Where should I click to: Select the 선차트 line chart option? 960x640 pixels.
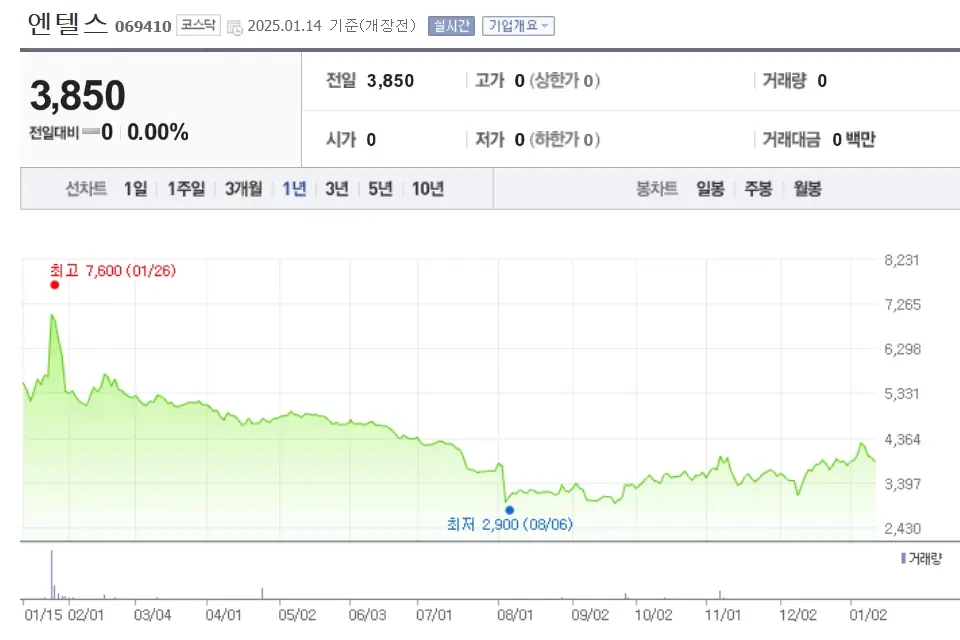[x=85, y=188]
